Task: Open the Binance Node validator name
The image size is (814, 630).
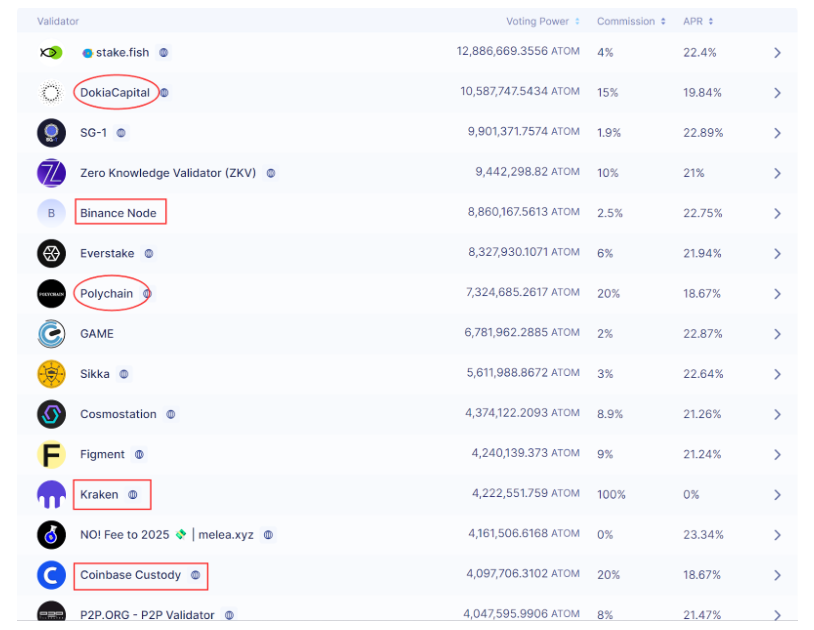Action: (x=118, y=213)
